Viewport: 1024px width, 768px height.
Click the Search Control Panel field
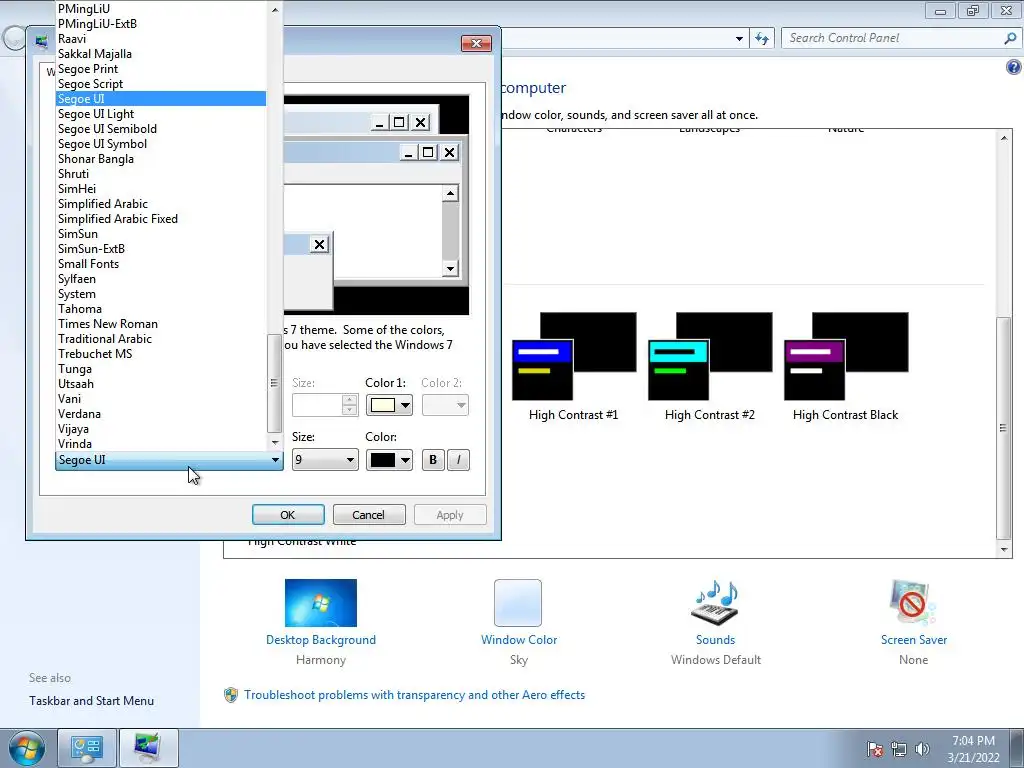893,39
